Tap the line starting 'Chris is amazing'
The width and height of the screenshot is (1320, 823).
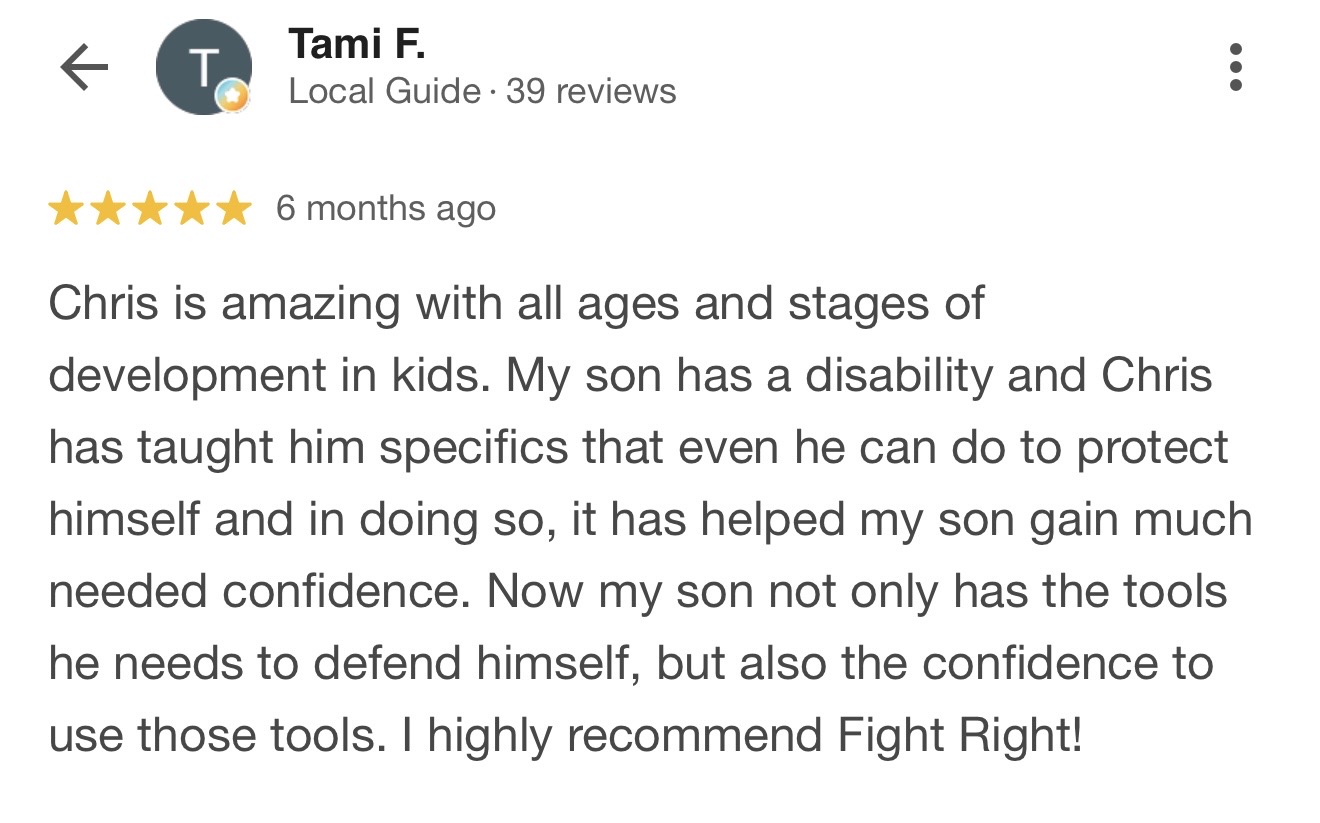pos(517,304)
